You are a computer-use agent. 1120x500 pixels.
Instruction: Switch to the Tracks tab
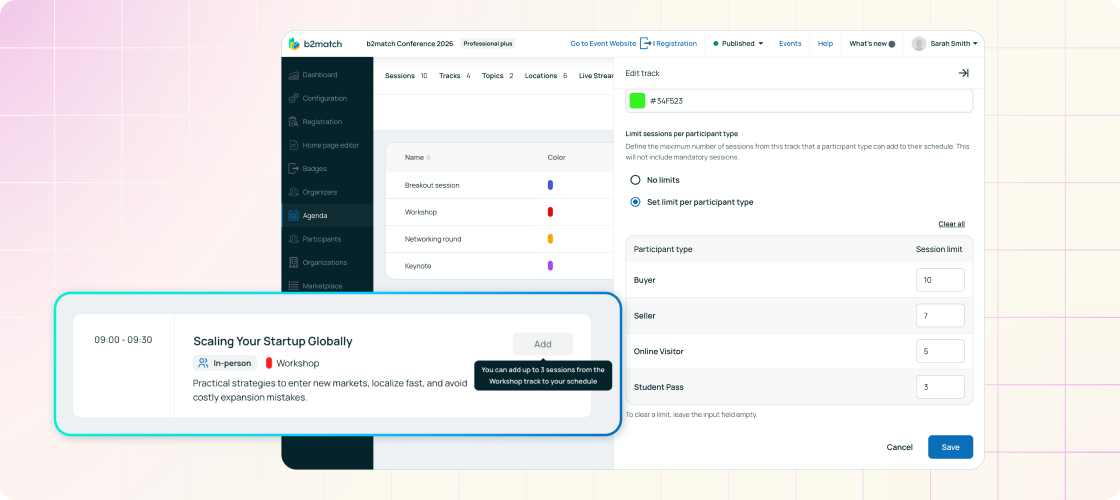454,76
